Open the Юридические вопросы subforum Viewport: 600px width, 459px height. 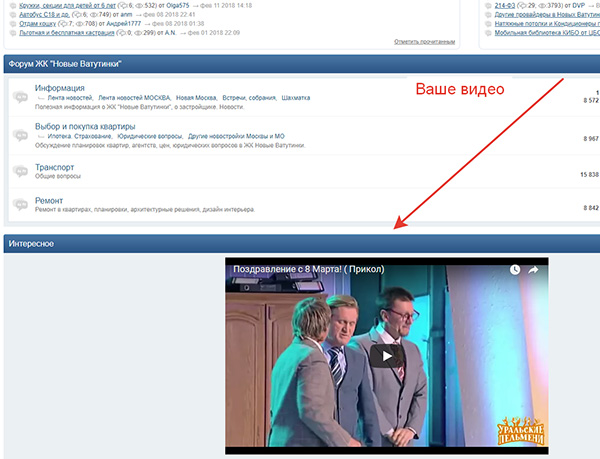coord(150,136)
